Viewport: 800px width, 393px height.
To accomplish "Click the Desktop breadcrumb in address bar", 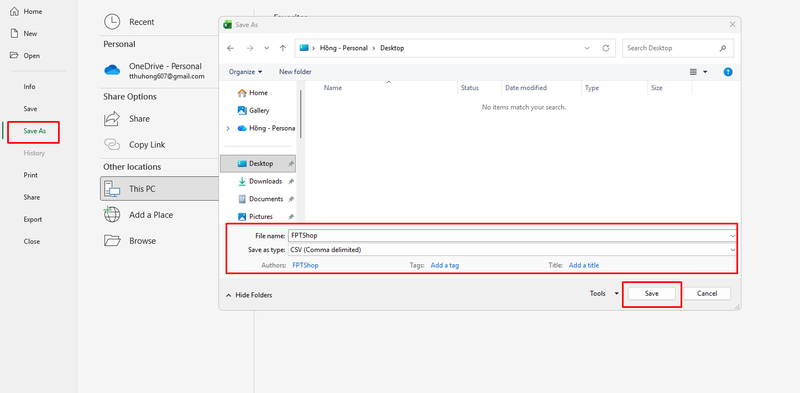I will [392, 48].
